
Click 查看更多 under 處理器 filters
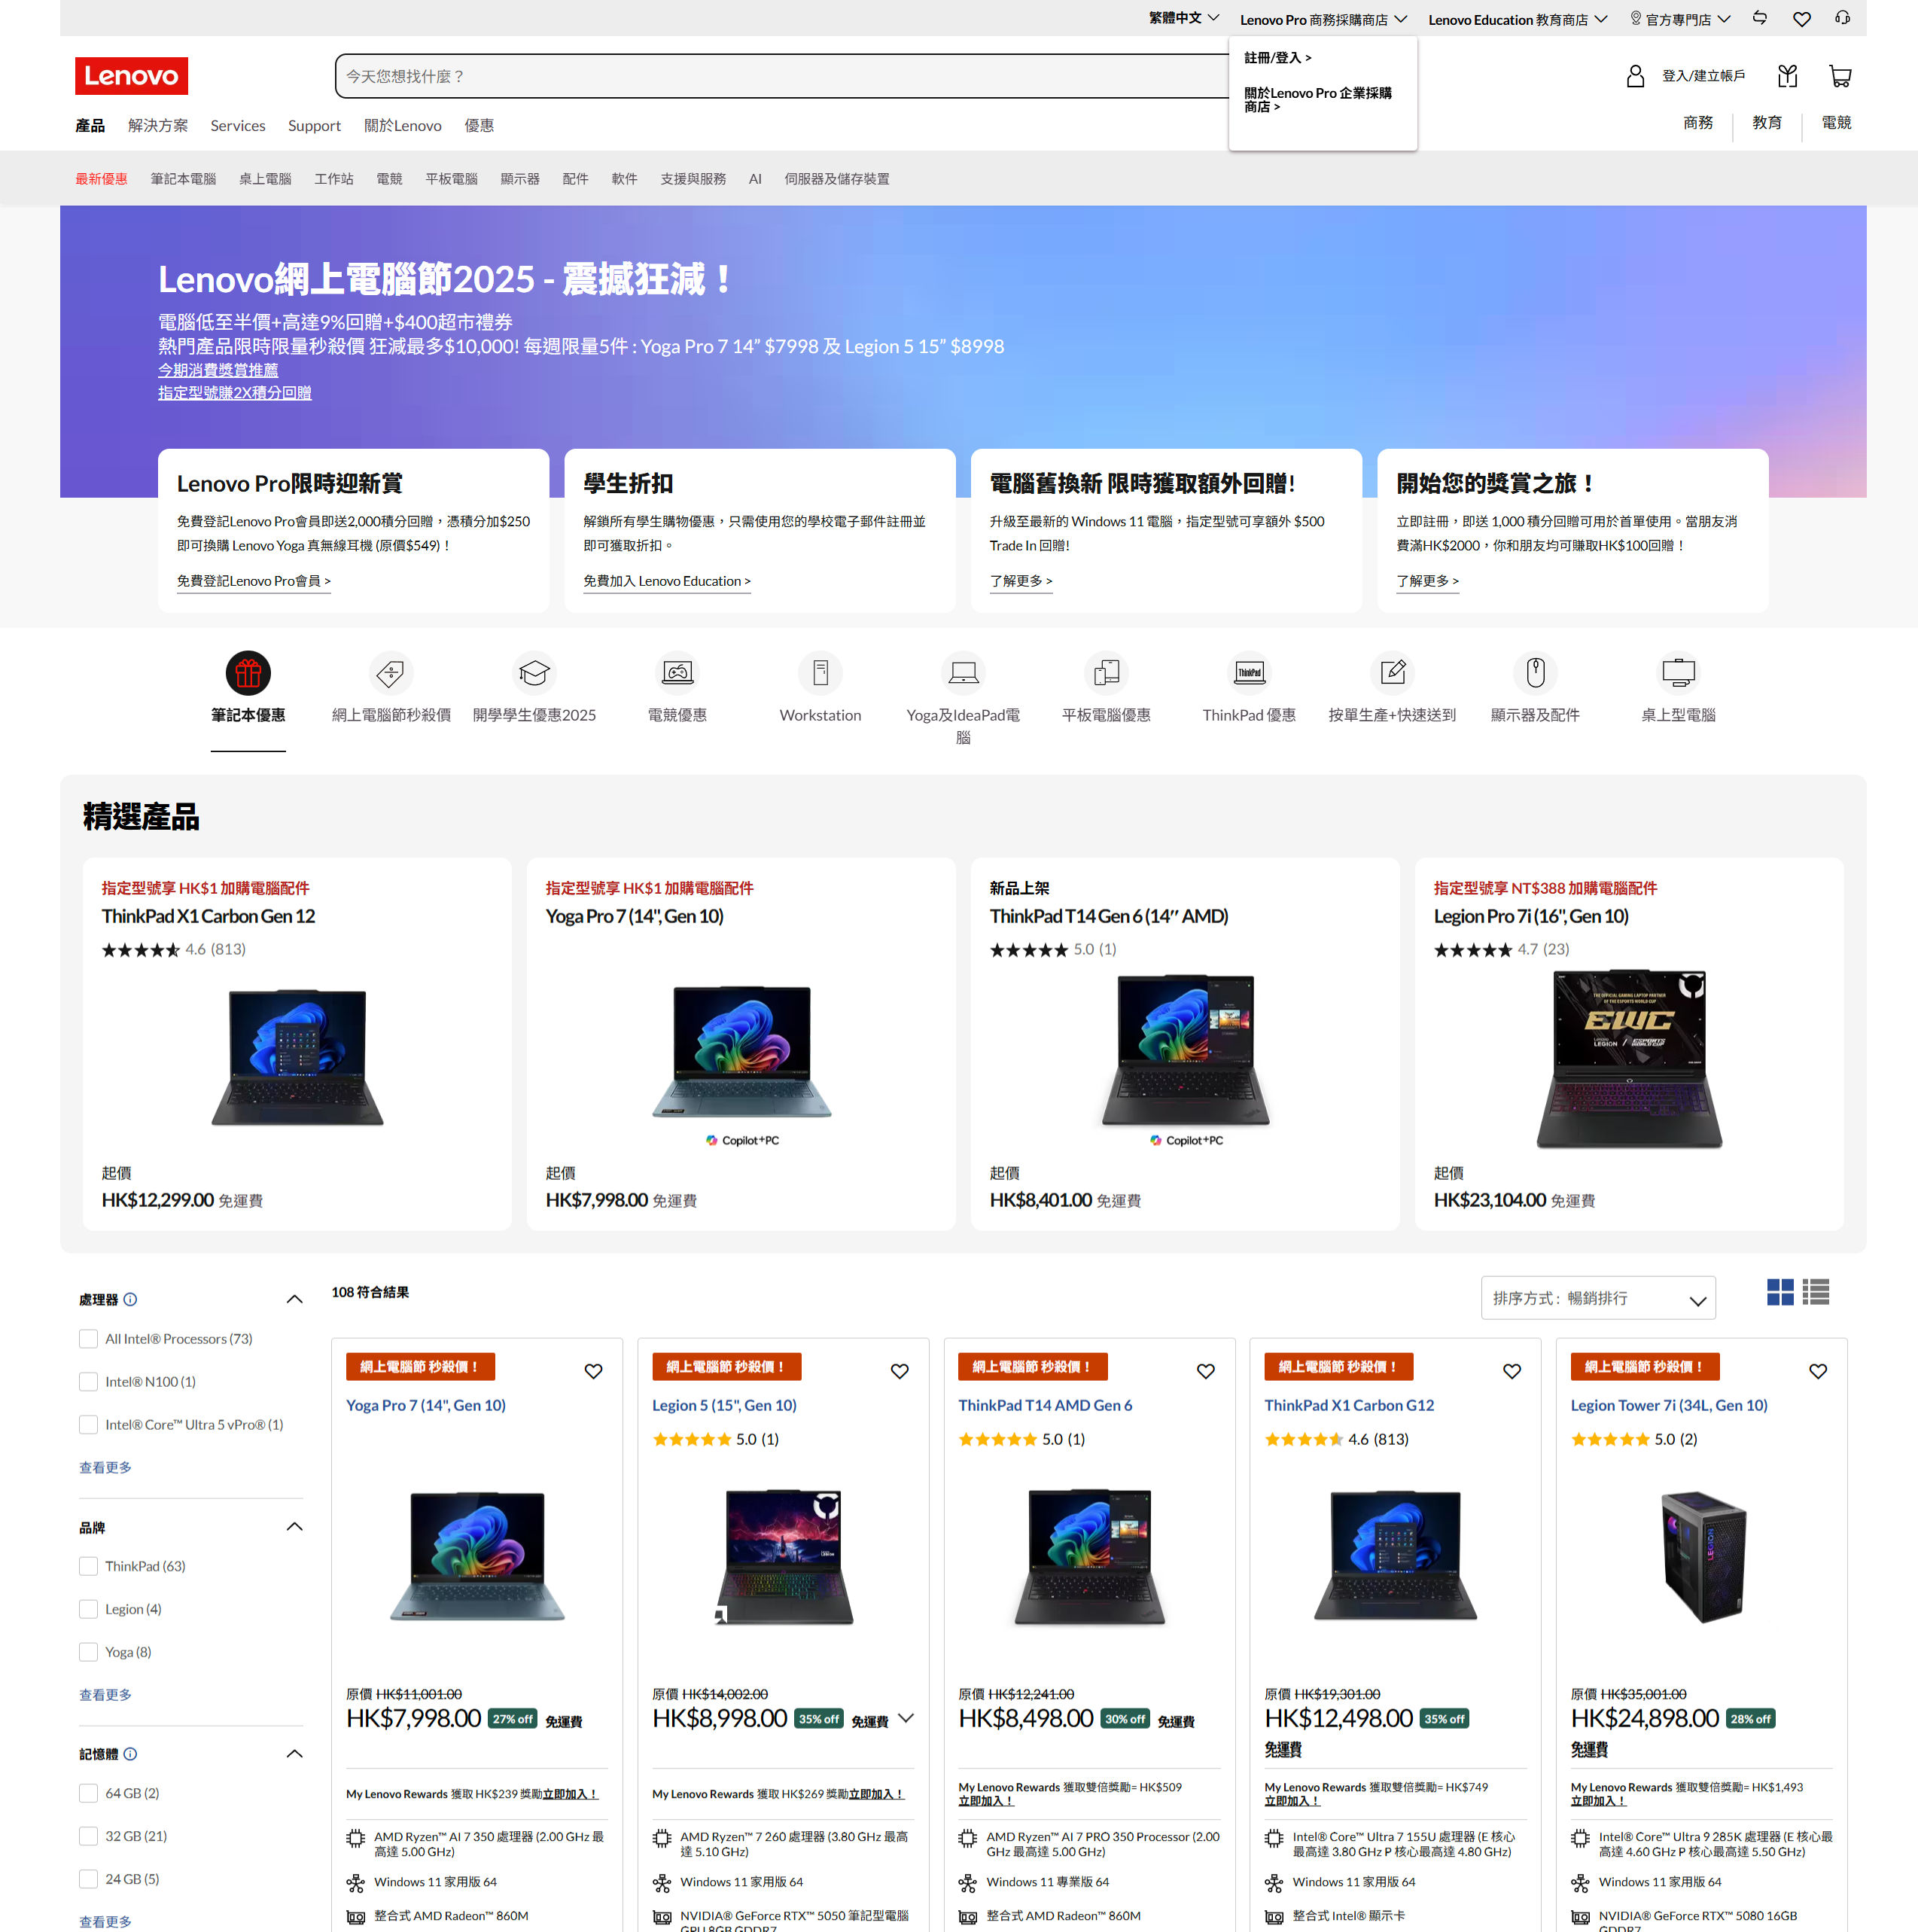pyautogui.click(x=105, y=1467)
